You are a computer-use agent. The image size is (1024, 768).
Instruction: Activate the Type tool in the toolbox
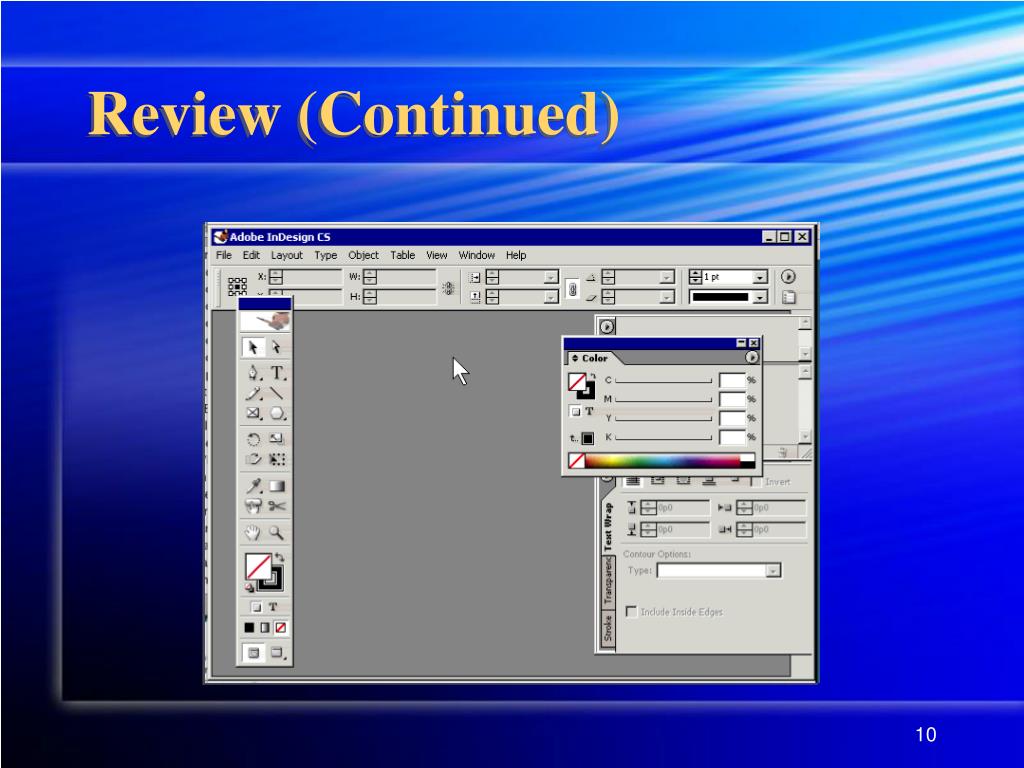[x=278, y=373]
